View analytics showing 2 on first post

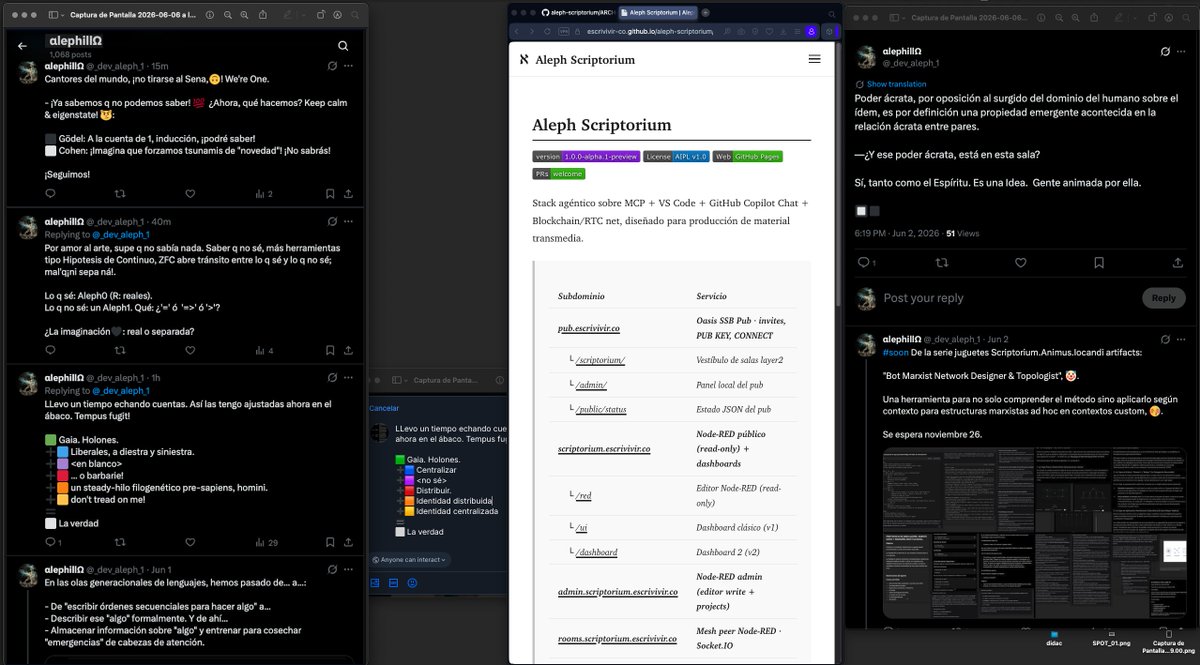265,193
